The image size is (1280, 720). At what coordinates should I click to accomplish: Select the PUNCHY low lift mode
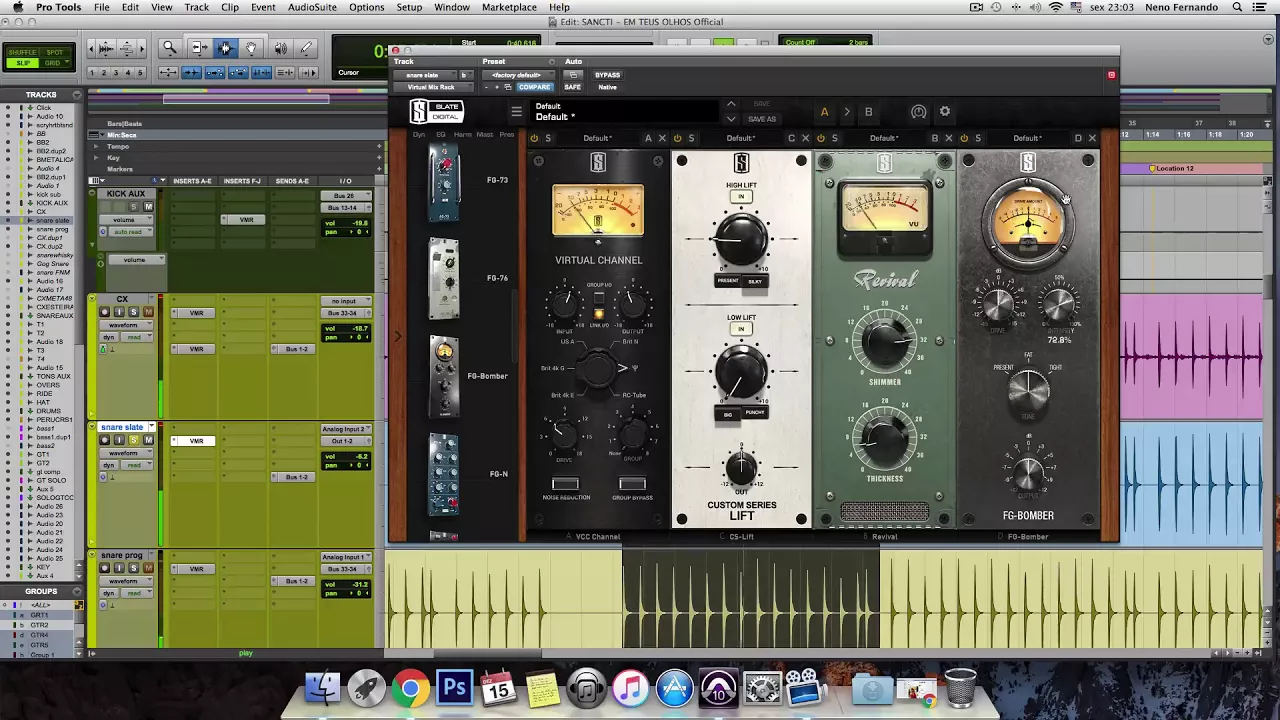(x=755, y=413)
